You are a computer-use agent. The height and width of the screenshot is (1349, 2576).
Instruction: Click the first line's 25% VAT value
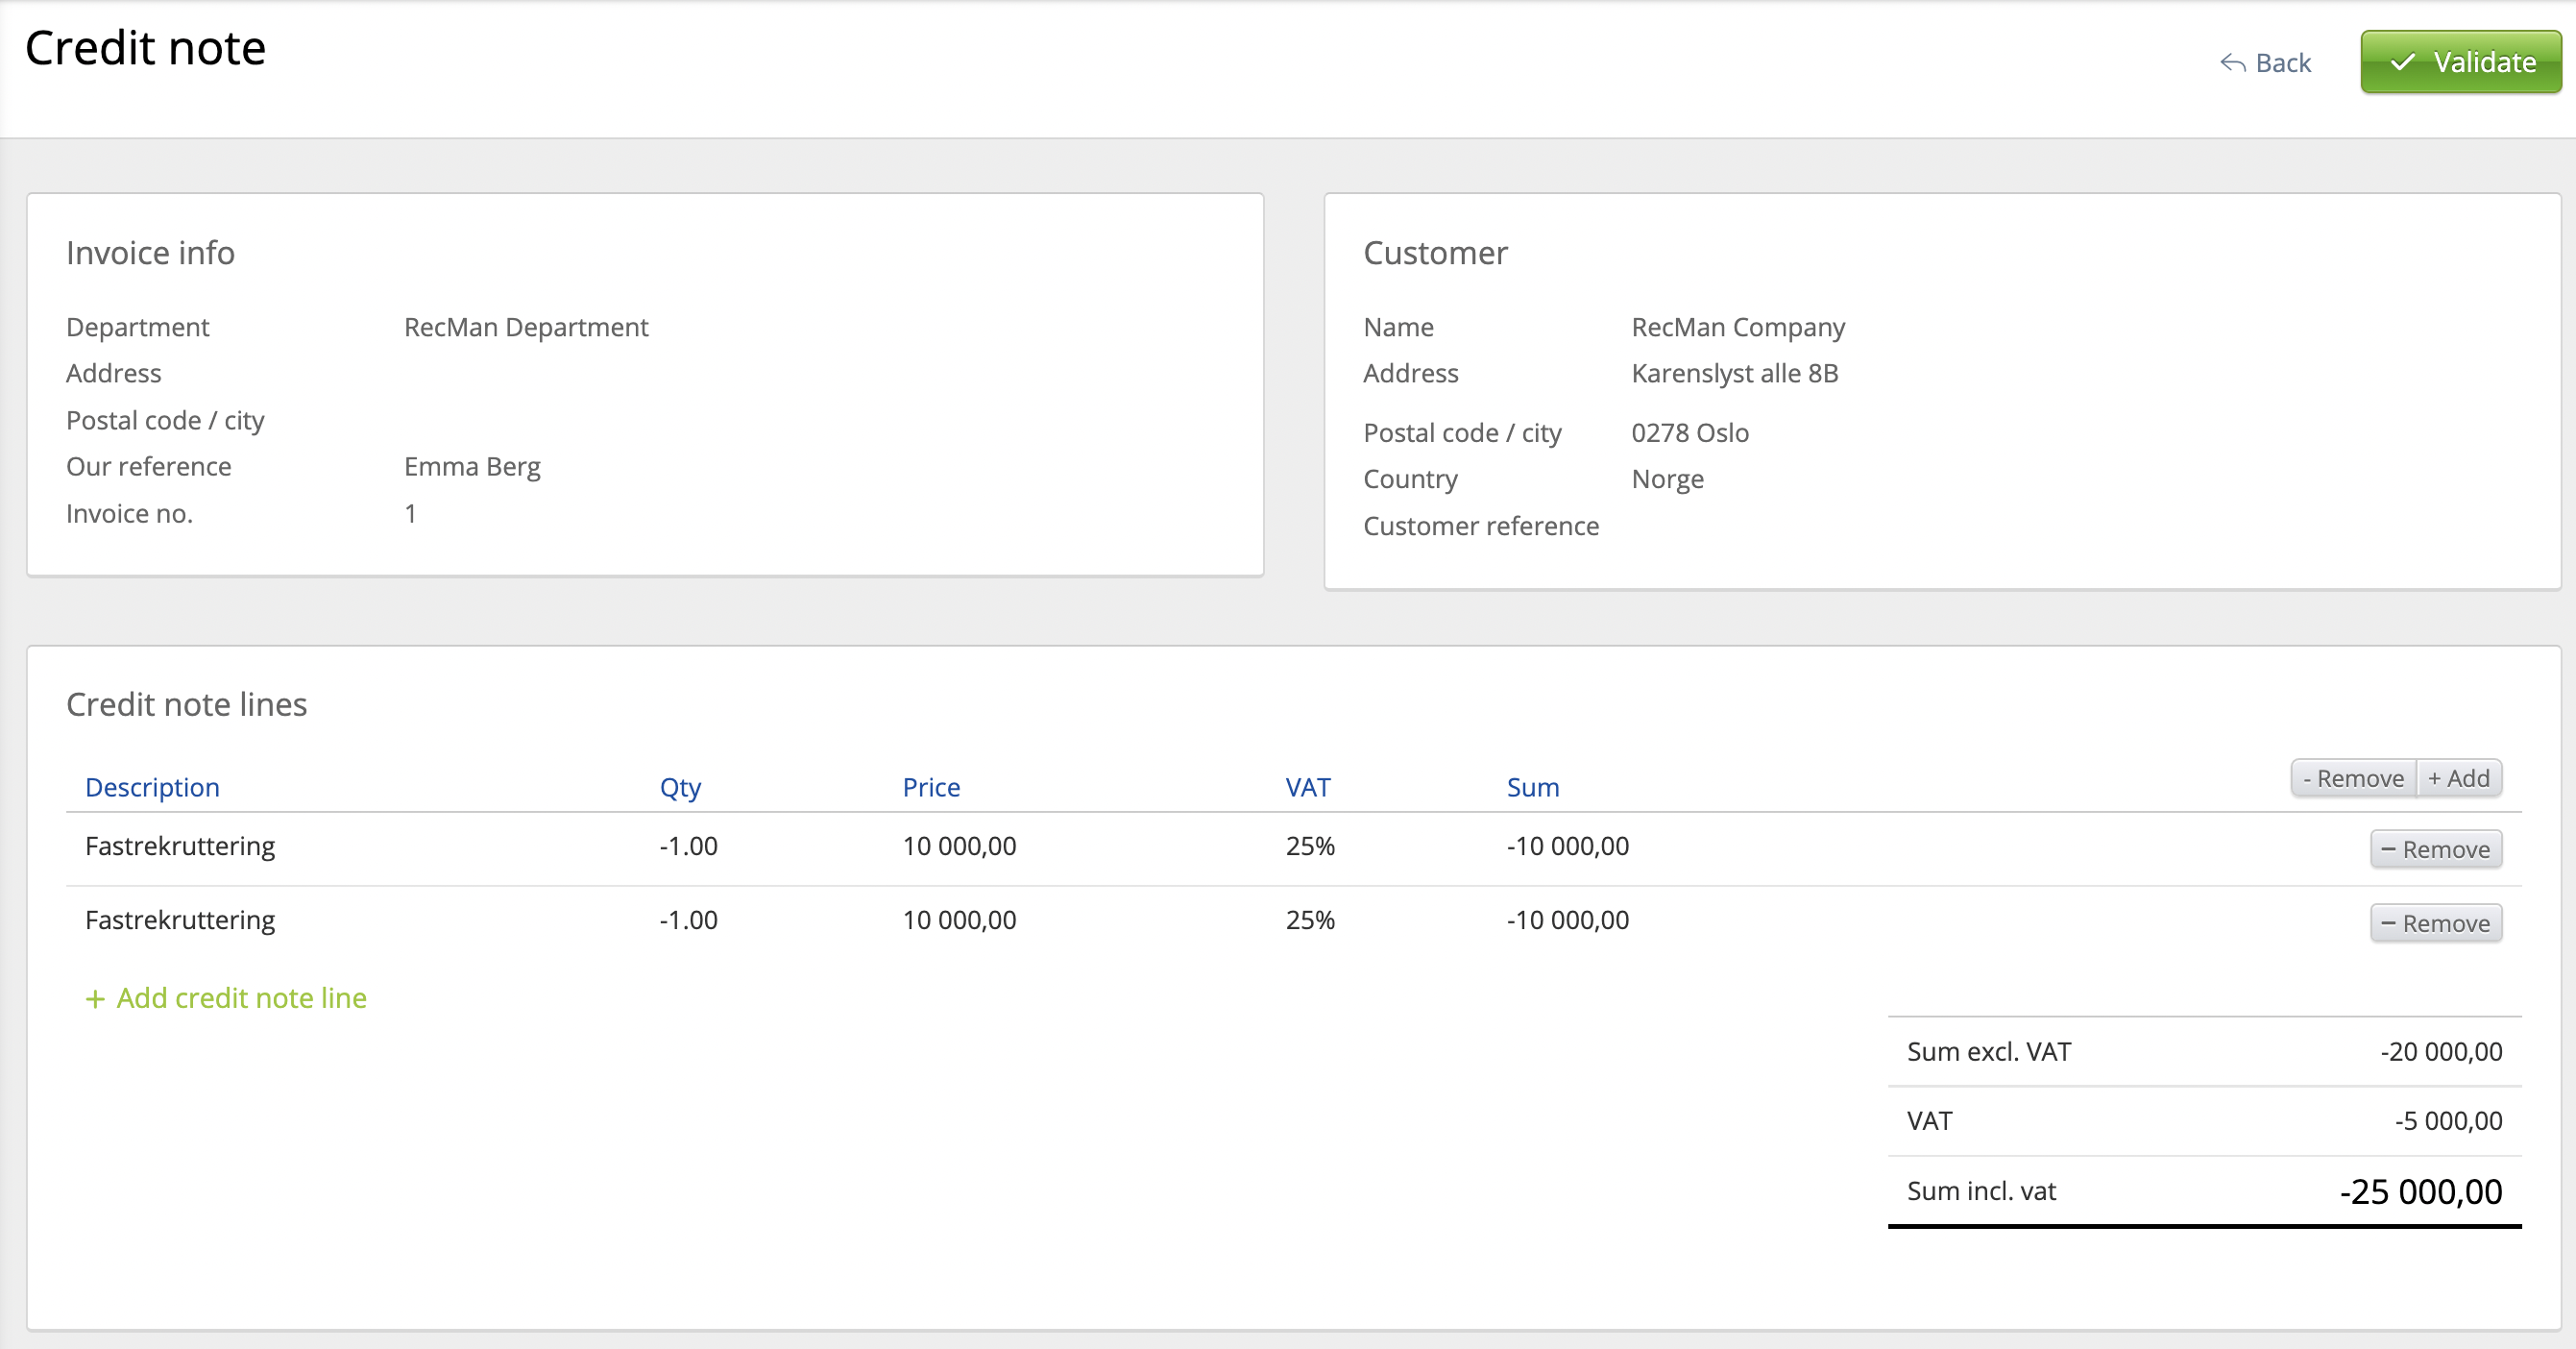tap(1309, 846)
